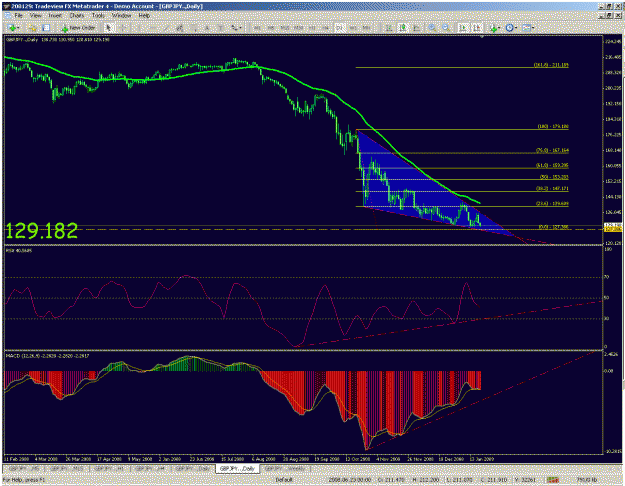Screen dimensions: 625x486
Task: Switch chart to M15 timeframe
Action: coord(285,28)
